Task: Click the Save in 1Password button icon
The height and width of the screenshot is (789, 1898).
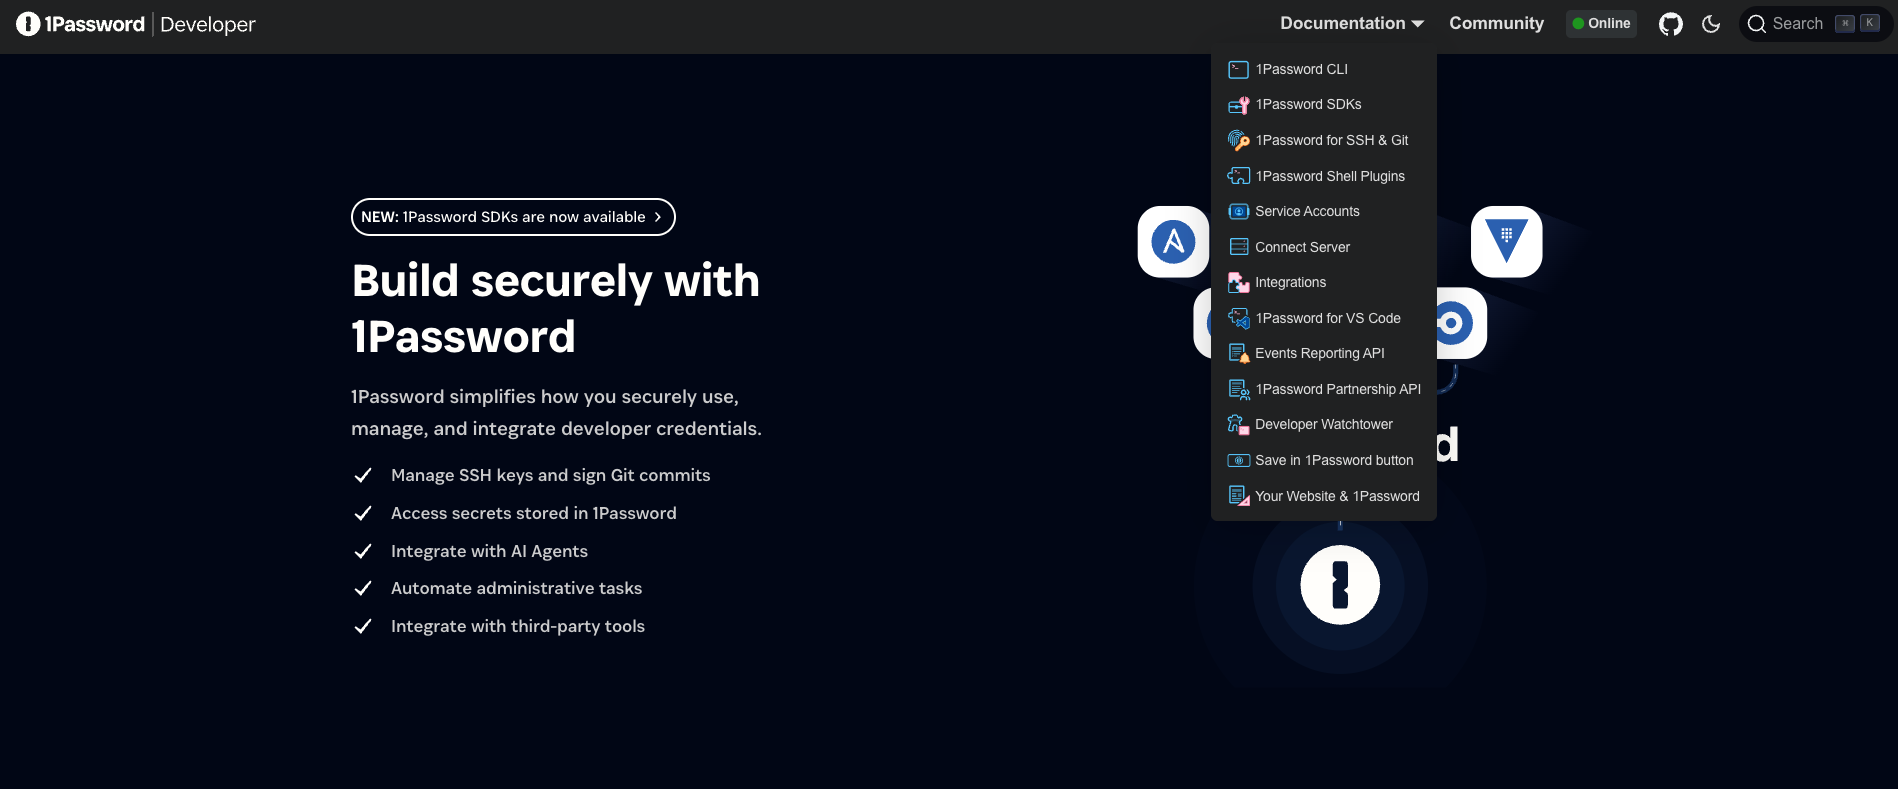Action: (x=1238, y=460)
